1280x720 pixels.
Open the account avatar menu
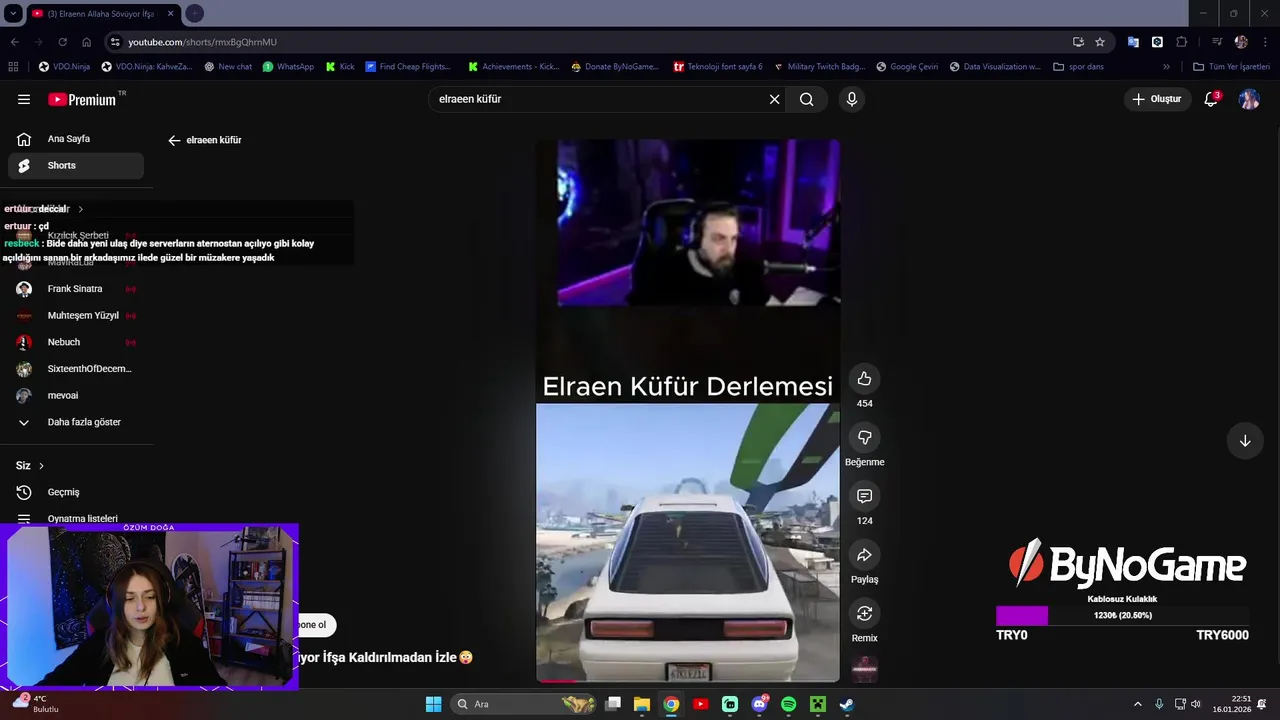[x=1249, y=99]
